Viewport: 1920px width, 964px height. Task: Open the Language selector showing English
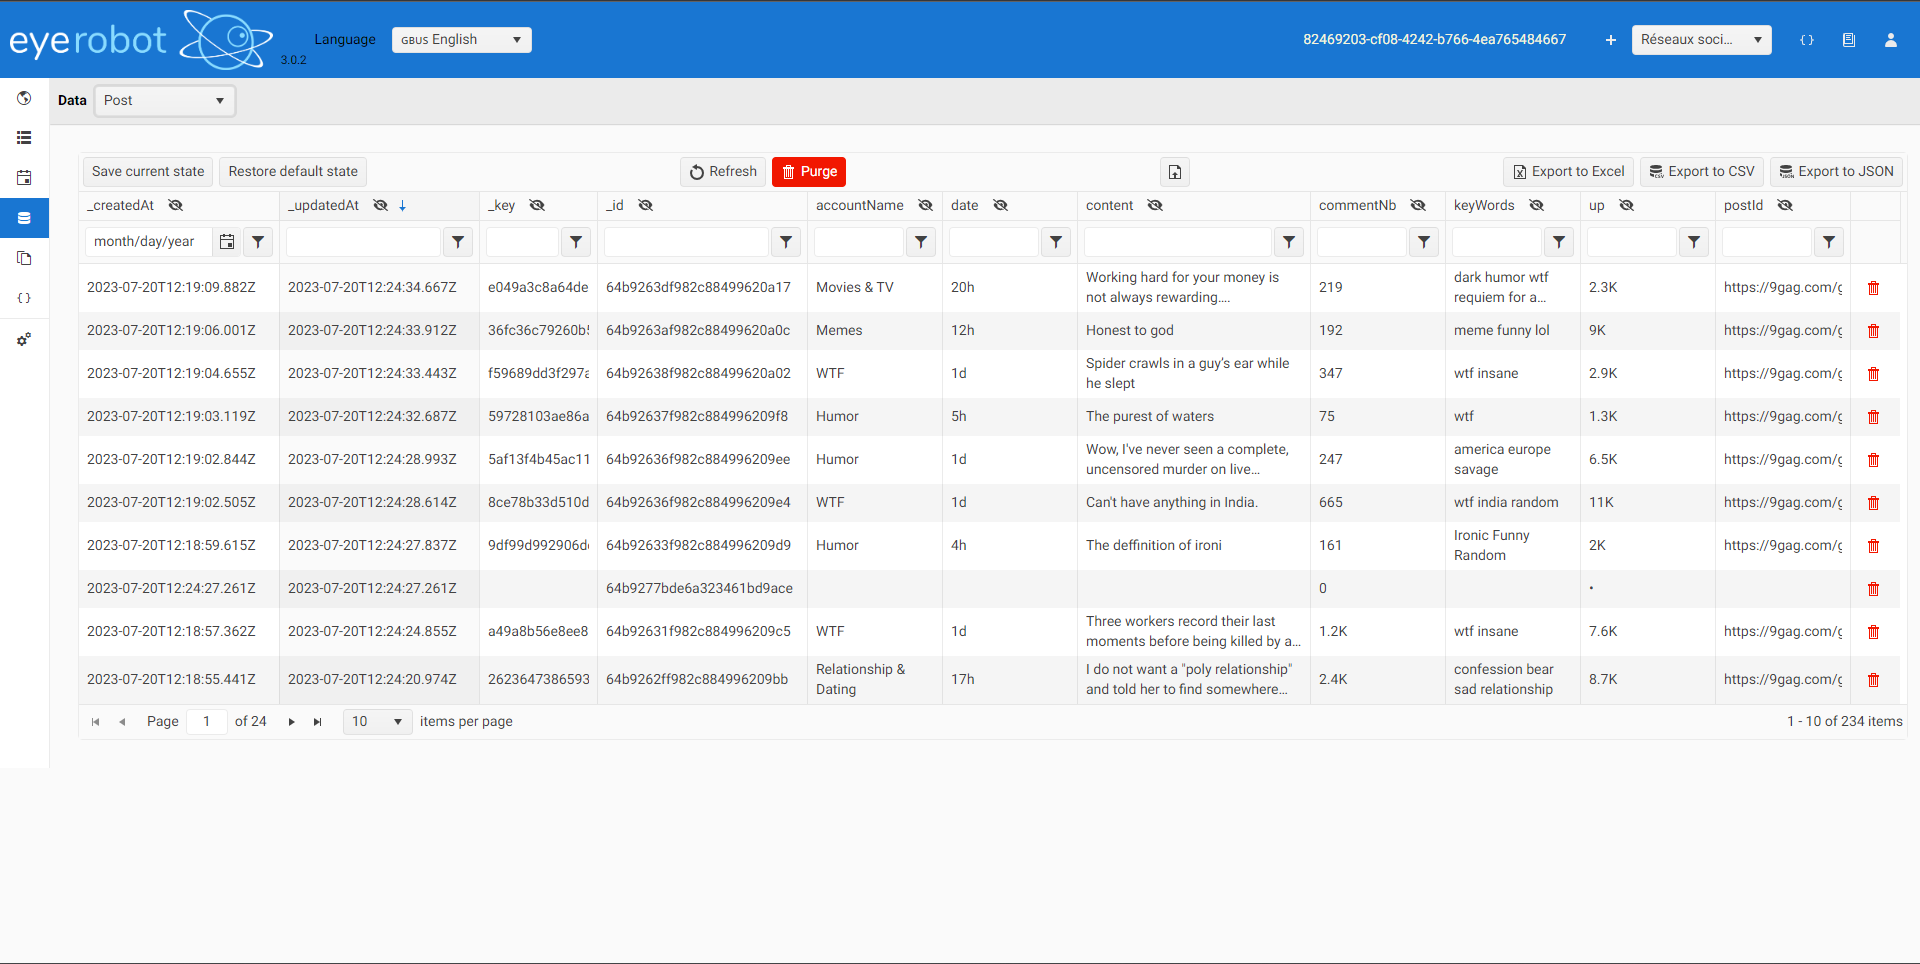click(x=461, y=40)
